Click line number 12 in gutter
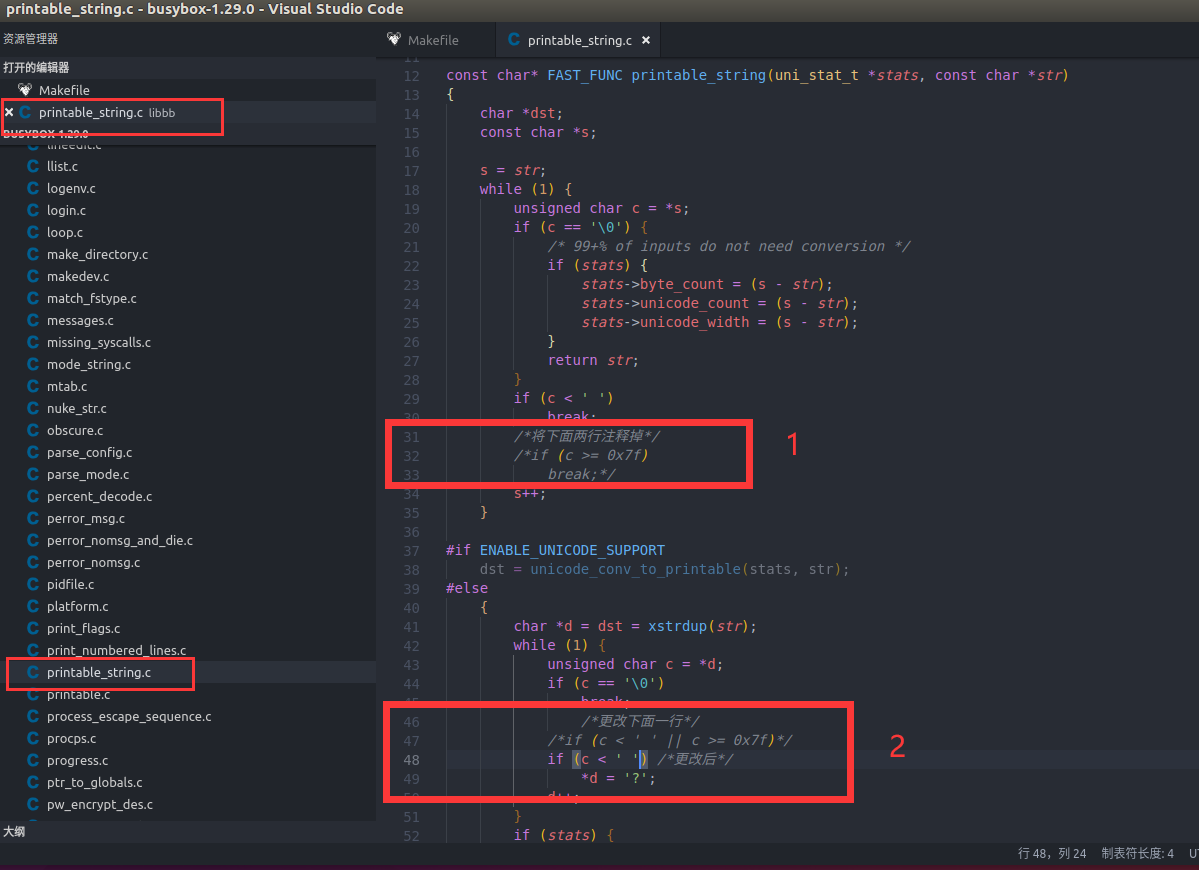 coord(411,76)
